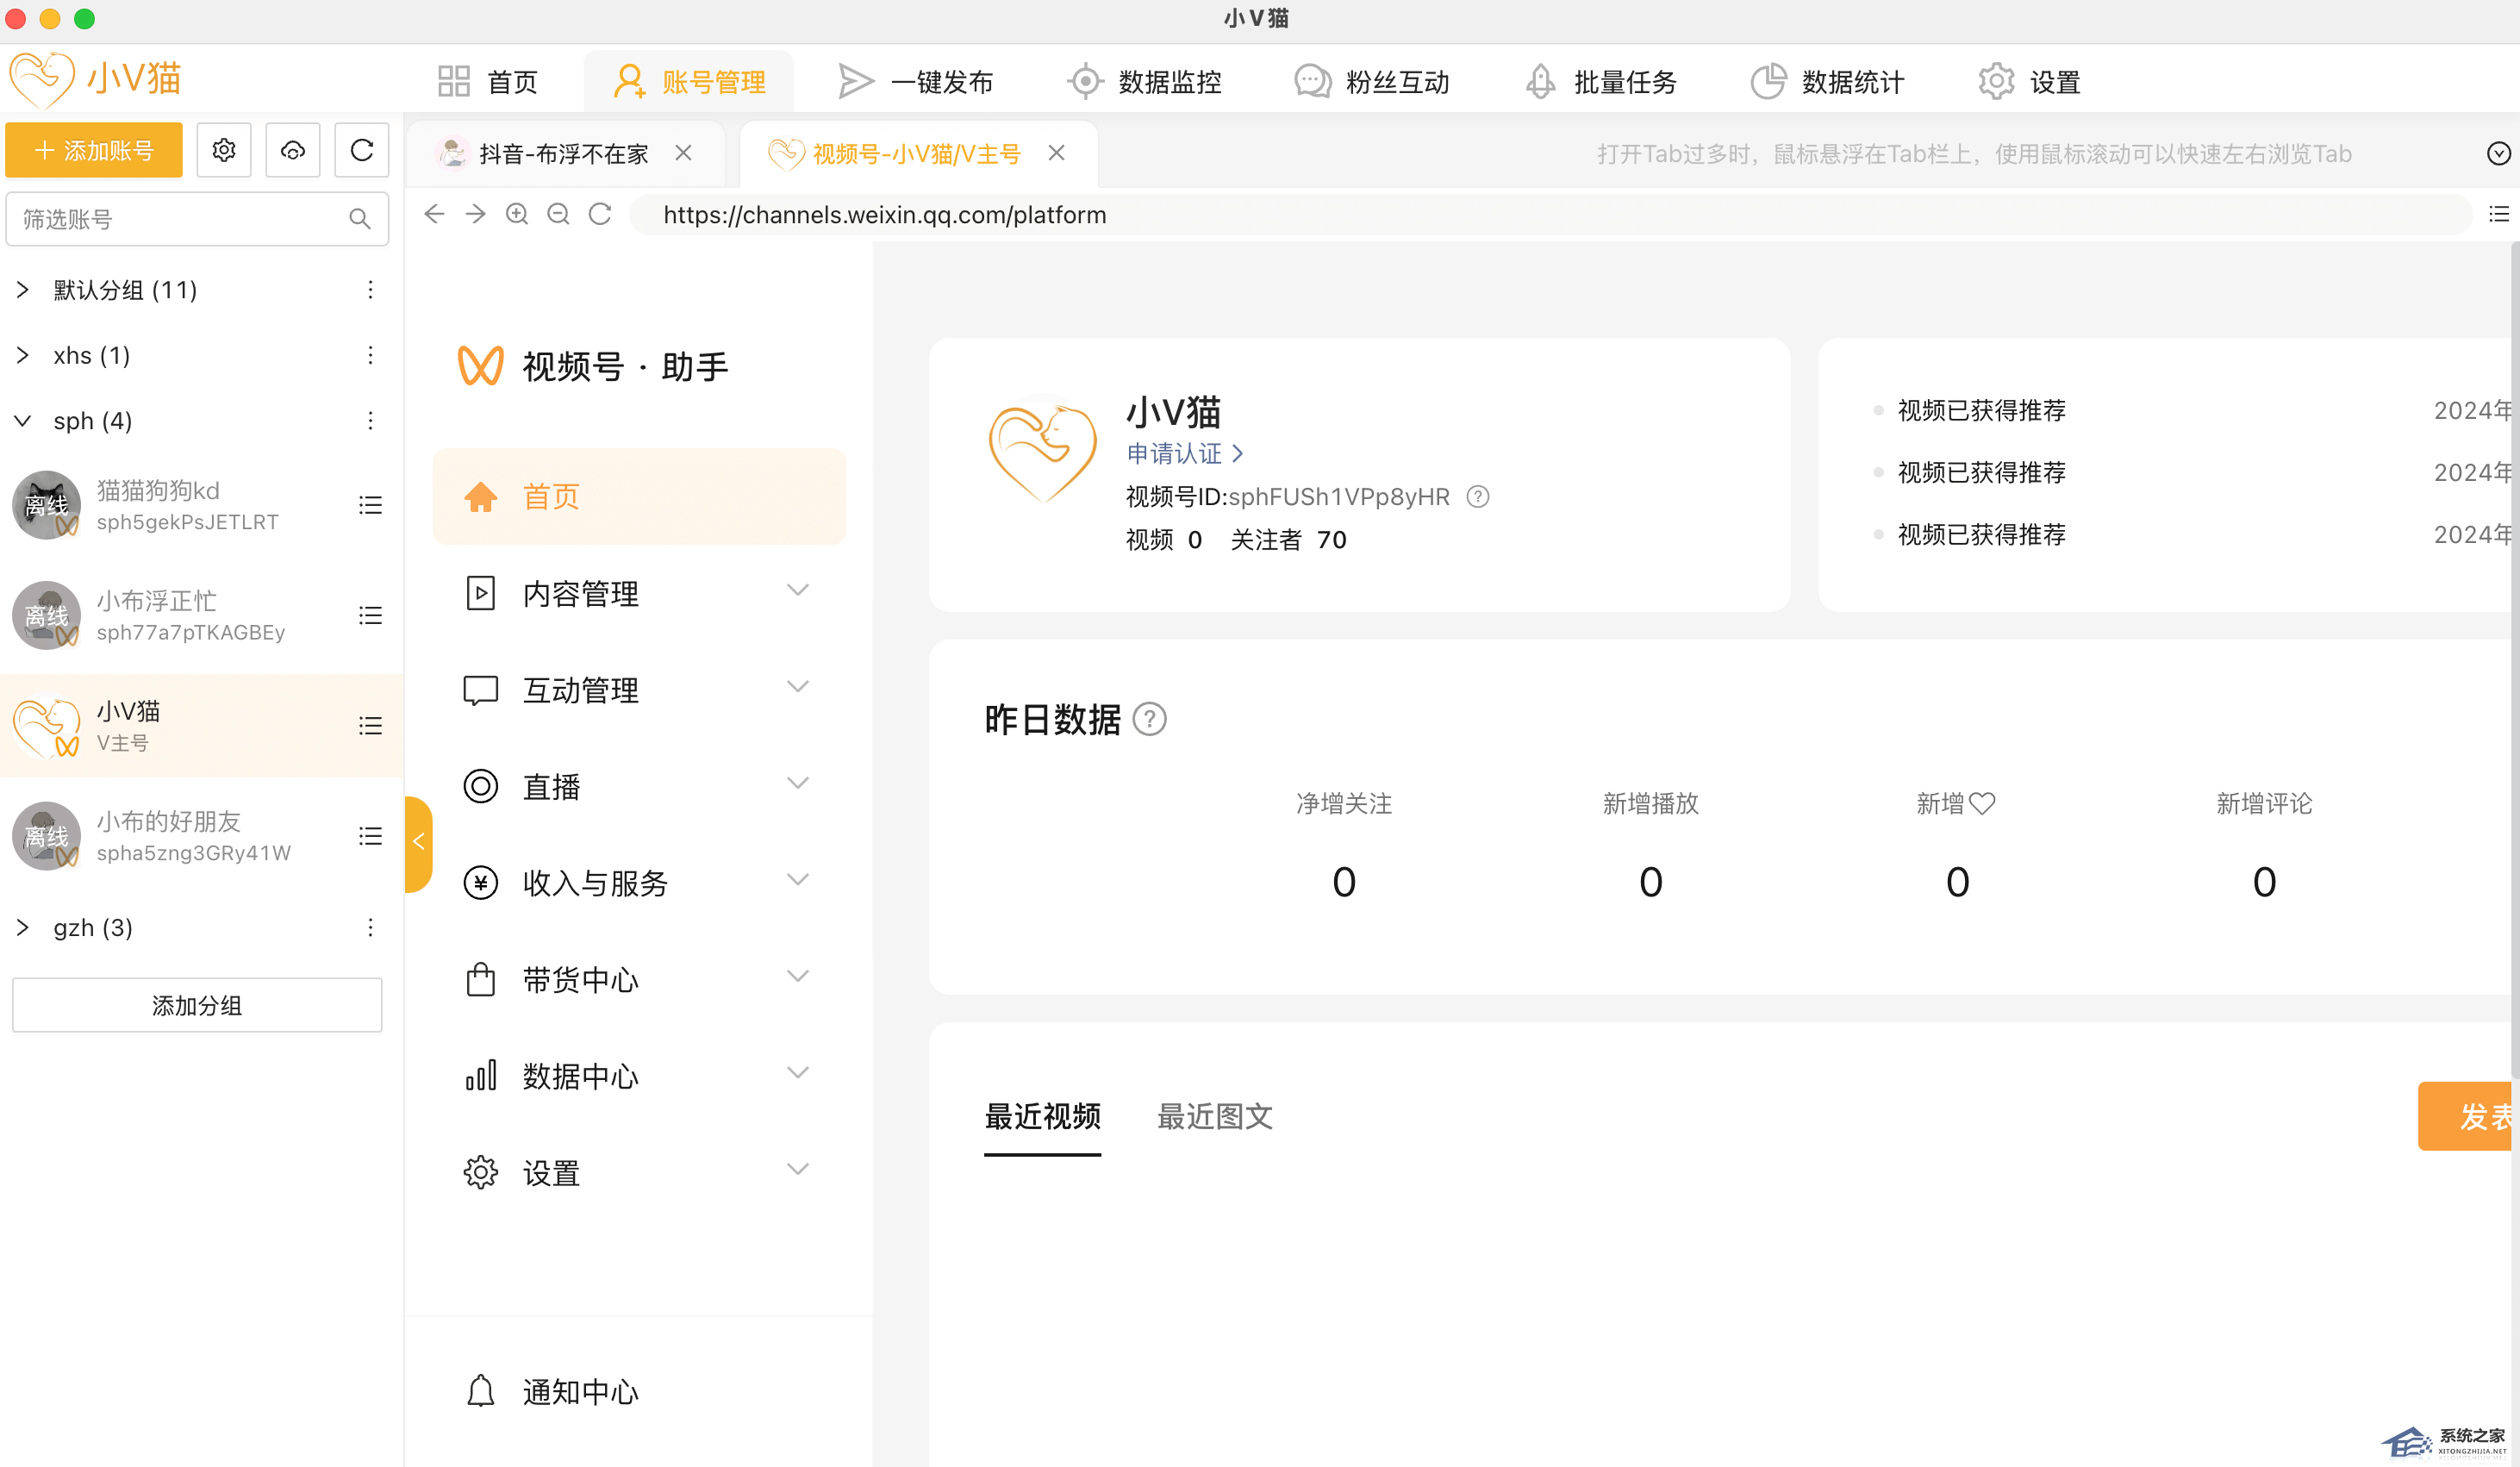Open options for 默认分组 group
2520x1467 pixels.
click(370, 290)
